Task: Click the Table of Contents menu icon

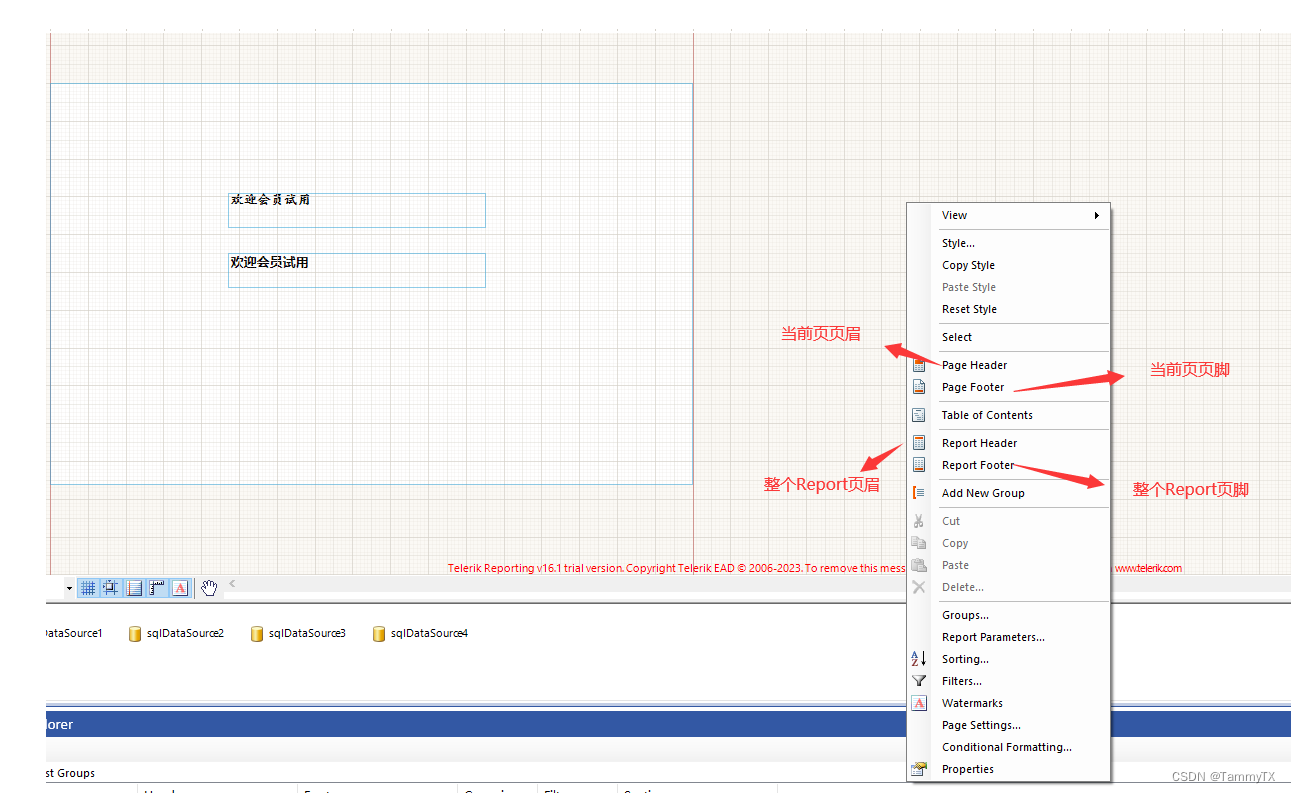Action: (x=919, y=415)
